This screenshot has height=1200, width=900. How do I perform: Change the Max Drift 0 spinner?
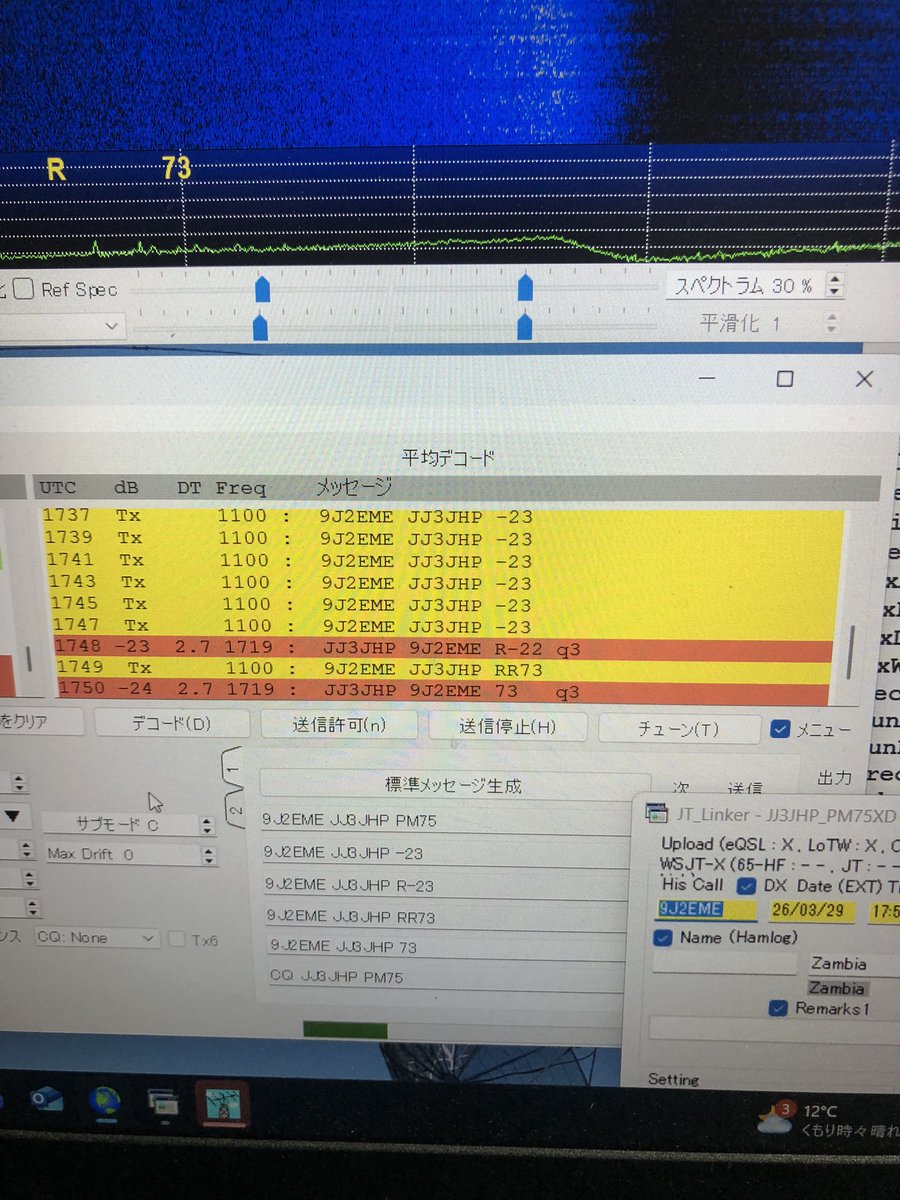click(207, 855)
